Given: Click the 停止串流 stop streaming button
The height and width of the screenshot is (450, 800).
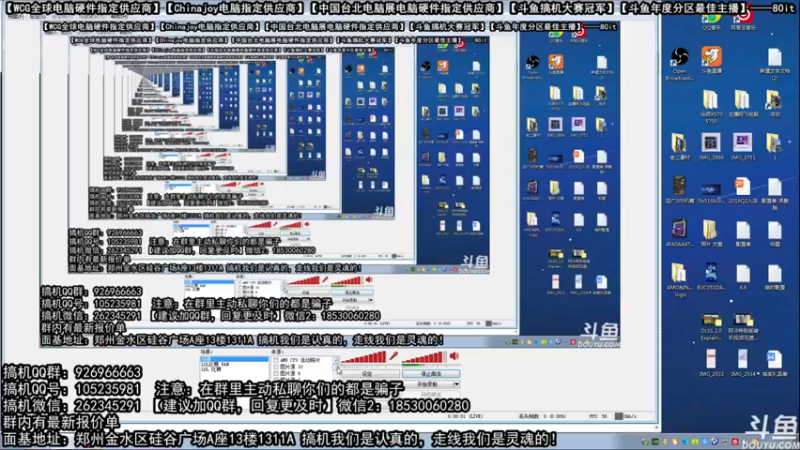Looking at the screenshot, I should [431, 374].
